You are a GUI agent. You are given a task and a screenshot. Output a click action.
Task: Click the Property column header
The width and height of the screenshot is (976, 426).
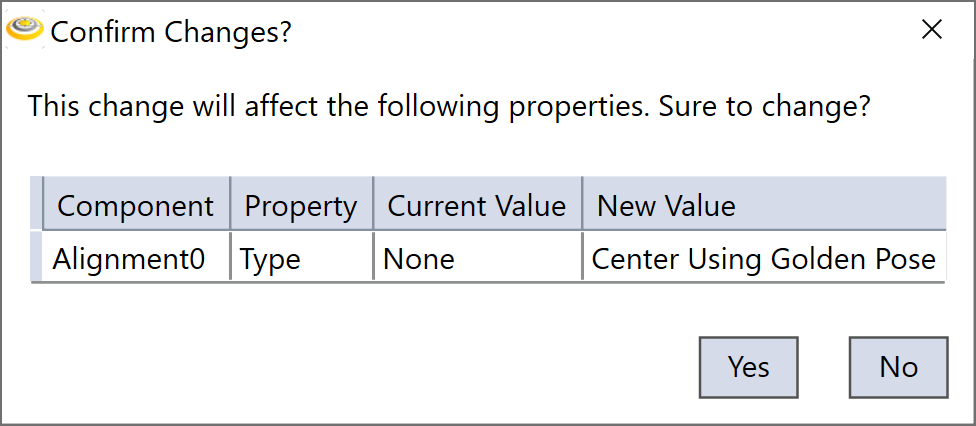pos(301,206)
